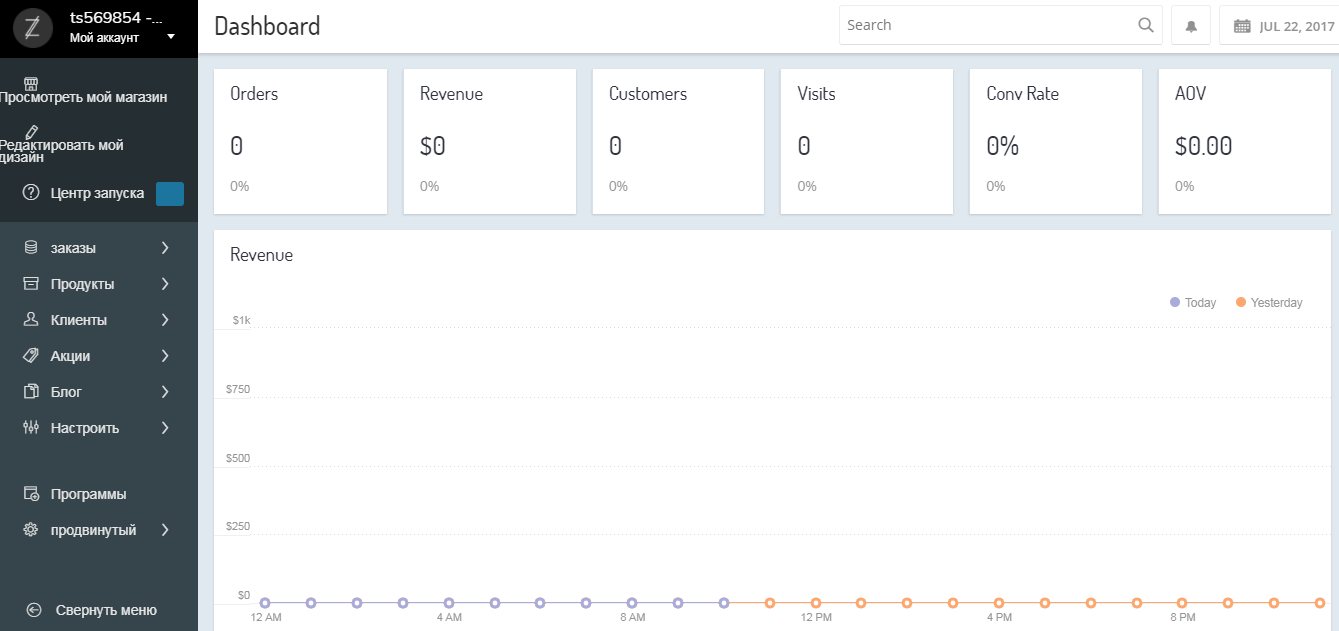Open the Клиенты menu item
Viewport: 1339px width, 631px height.
[79, 320]
